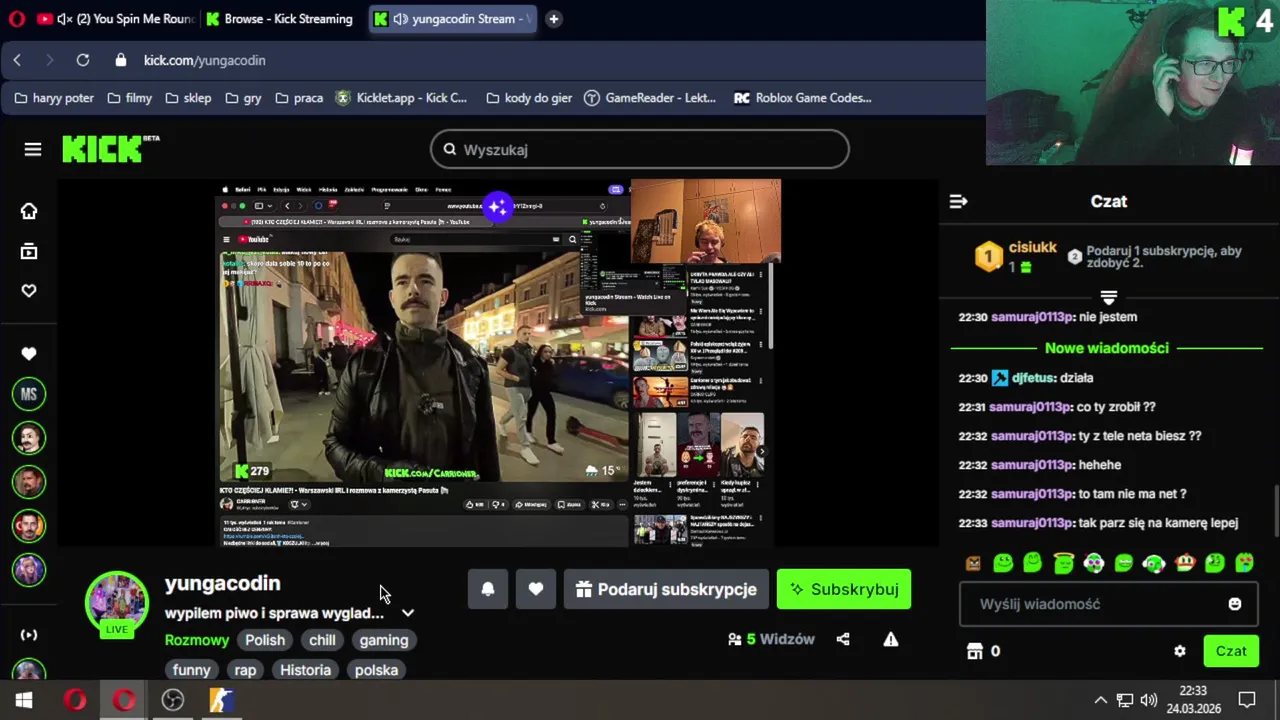Image resolution: width=1280 pixels, height=720 pixels.
Task: Jump to new messages via scroll-down arrow
Action: [x=1108, y=298]
